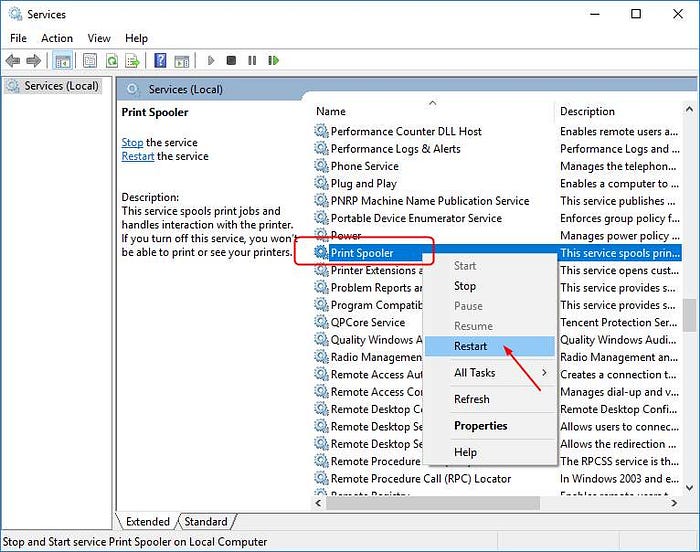
Task: Toggle the Show/Hide Action Pane toolbar icon
Action: coord(182,61)
